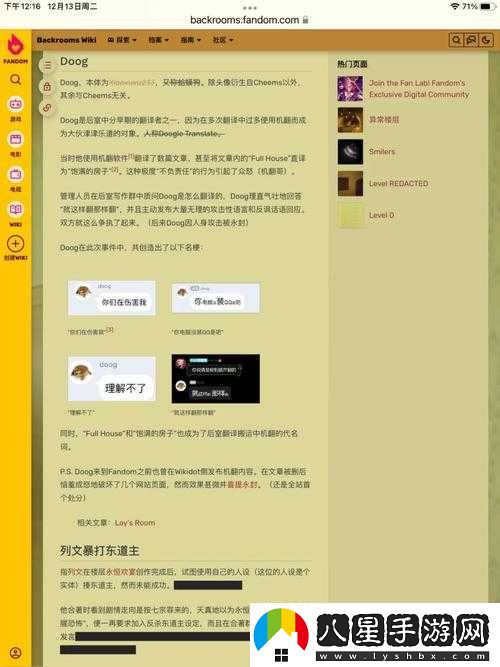500x667 pixels.
Task: Tap the lock icon in address bar
Action: point(305,20)
